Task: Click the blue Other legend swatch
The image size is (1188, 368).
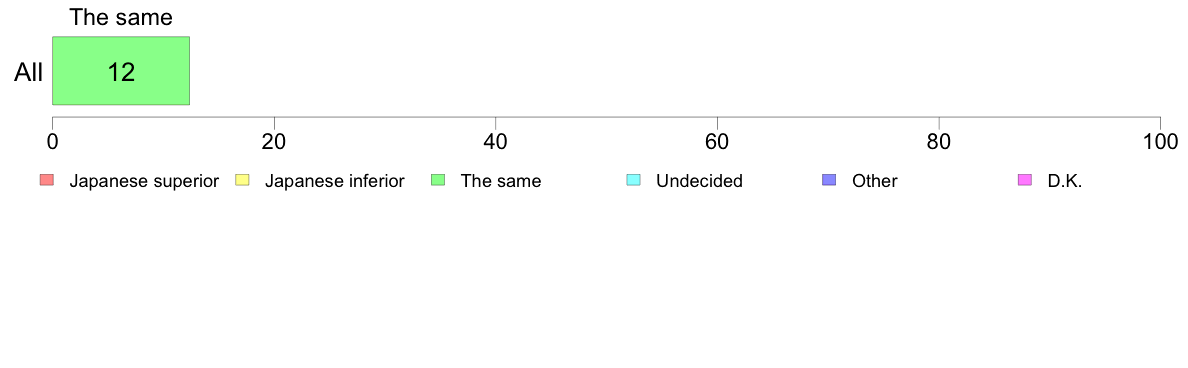Action: (830, 180)
